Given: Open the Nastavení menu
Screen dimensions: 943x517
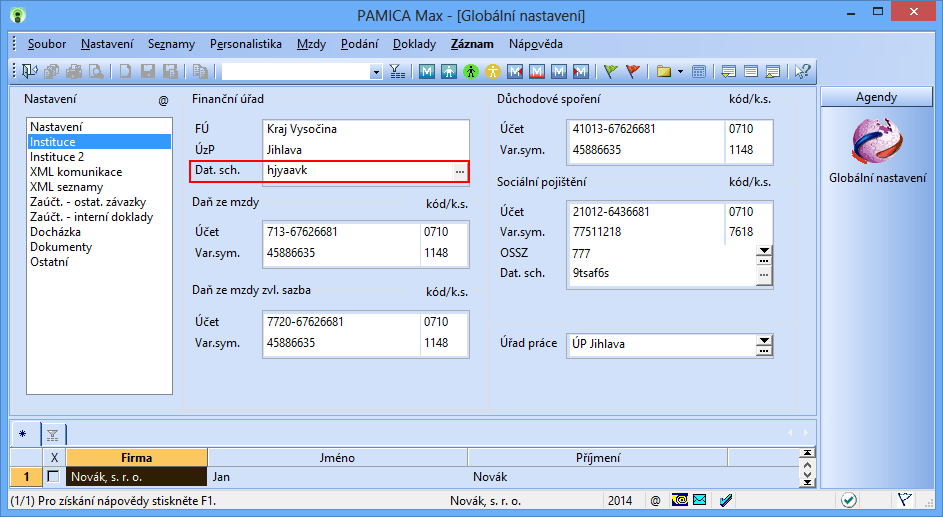Looking at the screenshot, I should click(x=107, y=44).
